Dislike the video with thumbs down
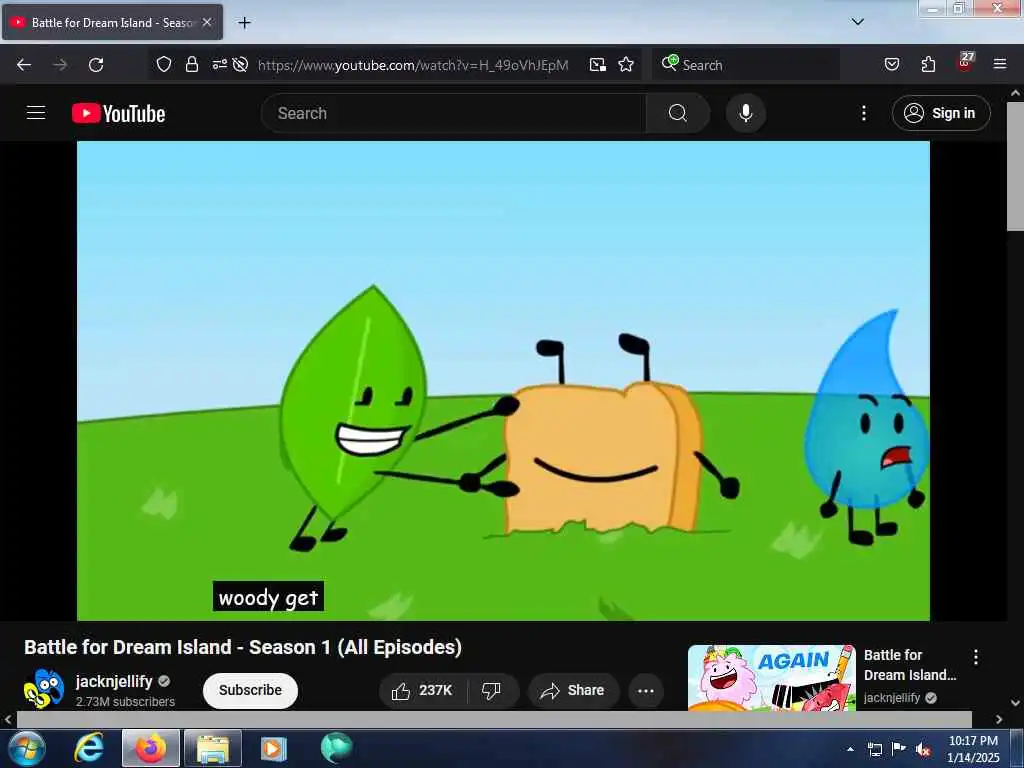The height and width of the screenshot is (768, 1024). coord(491,690)
